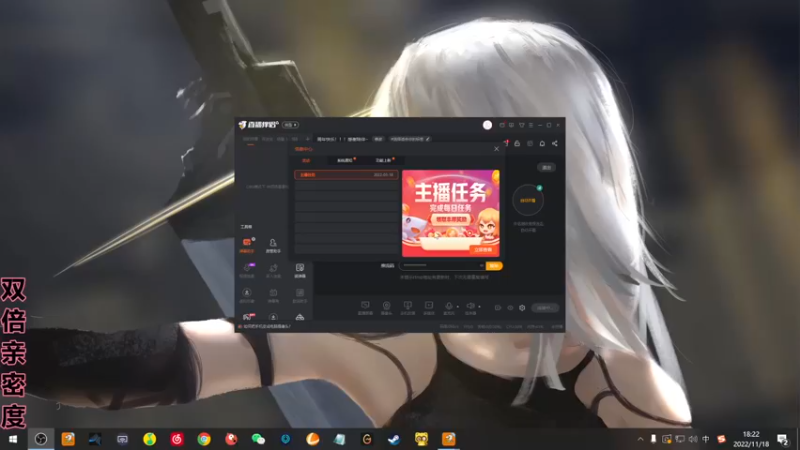Add a window capture source from the bottom toolbar
Screen dimensions: 800x450
(408, 308)
